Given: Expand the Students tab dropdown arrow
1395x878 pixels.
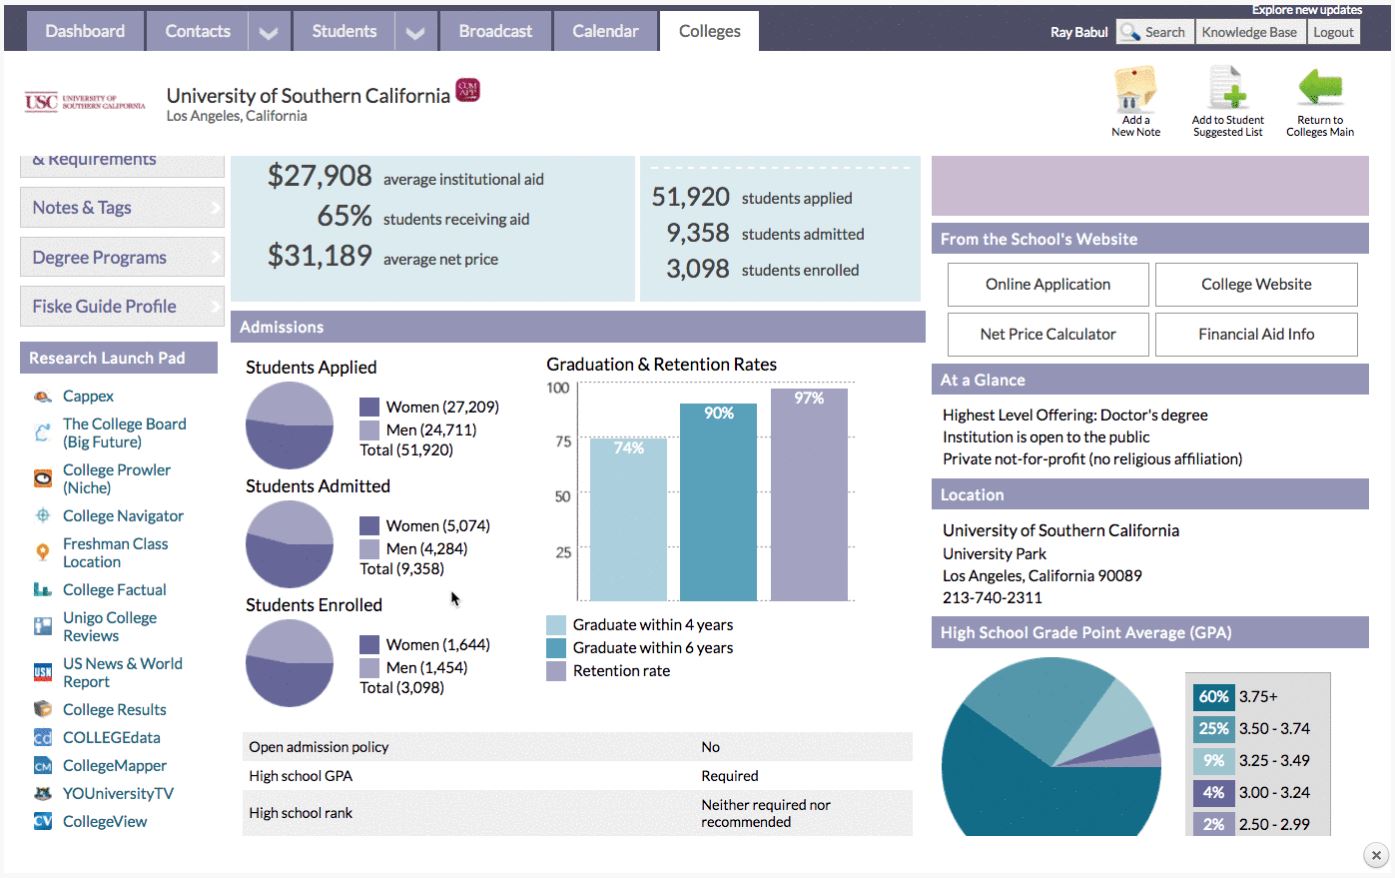Looking at the screenshot, I should pyautogui.click(x=415, y=32).
